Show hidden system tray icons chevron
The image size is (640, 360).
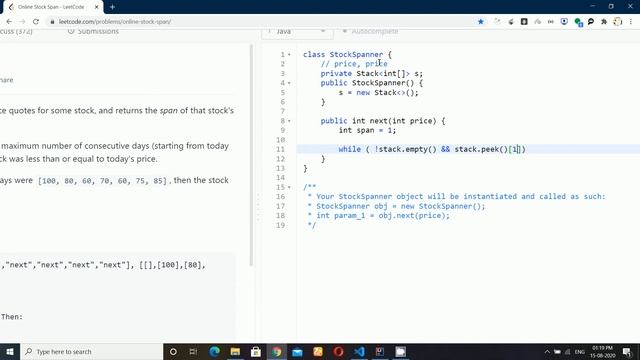(547, 351)
